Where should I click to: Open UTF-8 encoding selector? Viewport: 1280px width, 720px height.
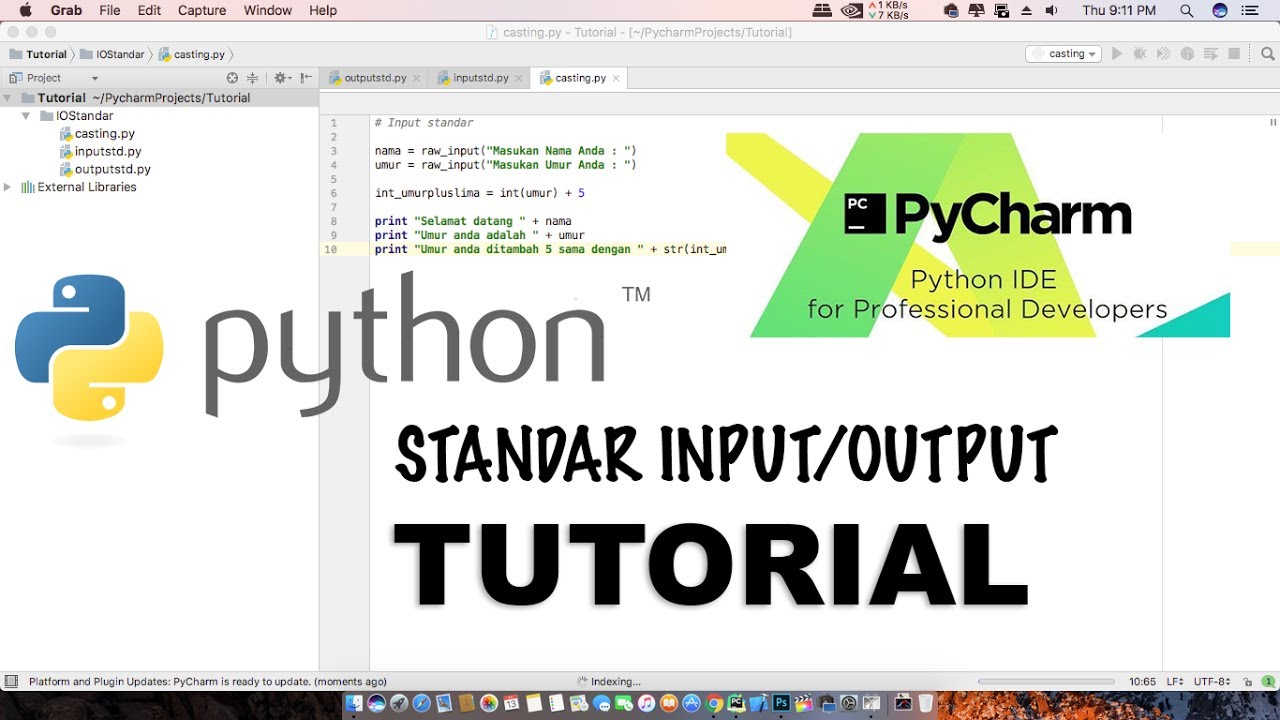click(1211, 681)
